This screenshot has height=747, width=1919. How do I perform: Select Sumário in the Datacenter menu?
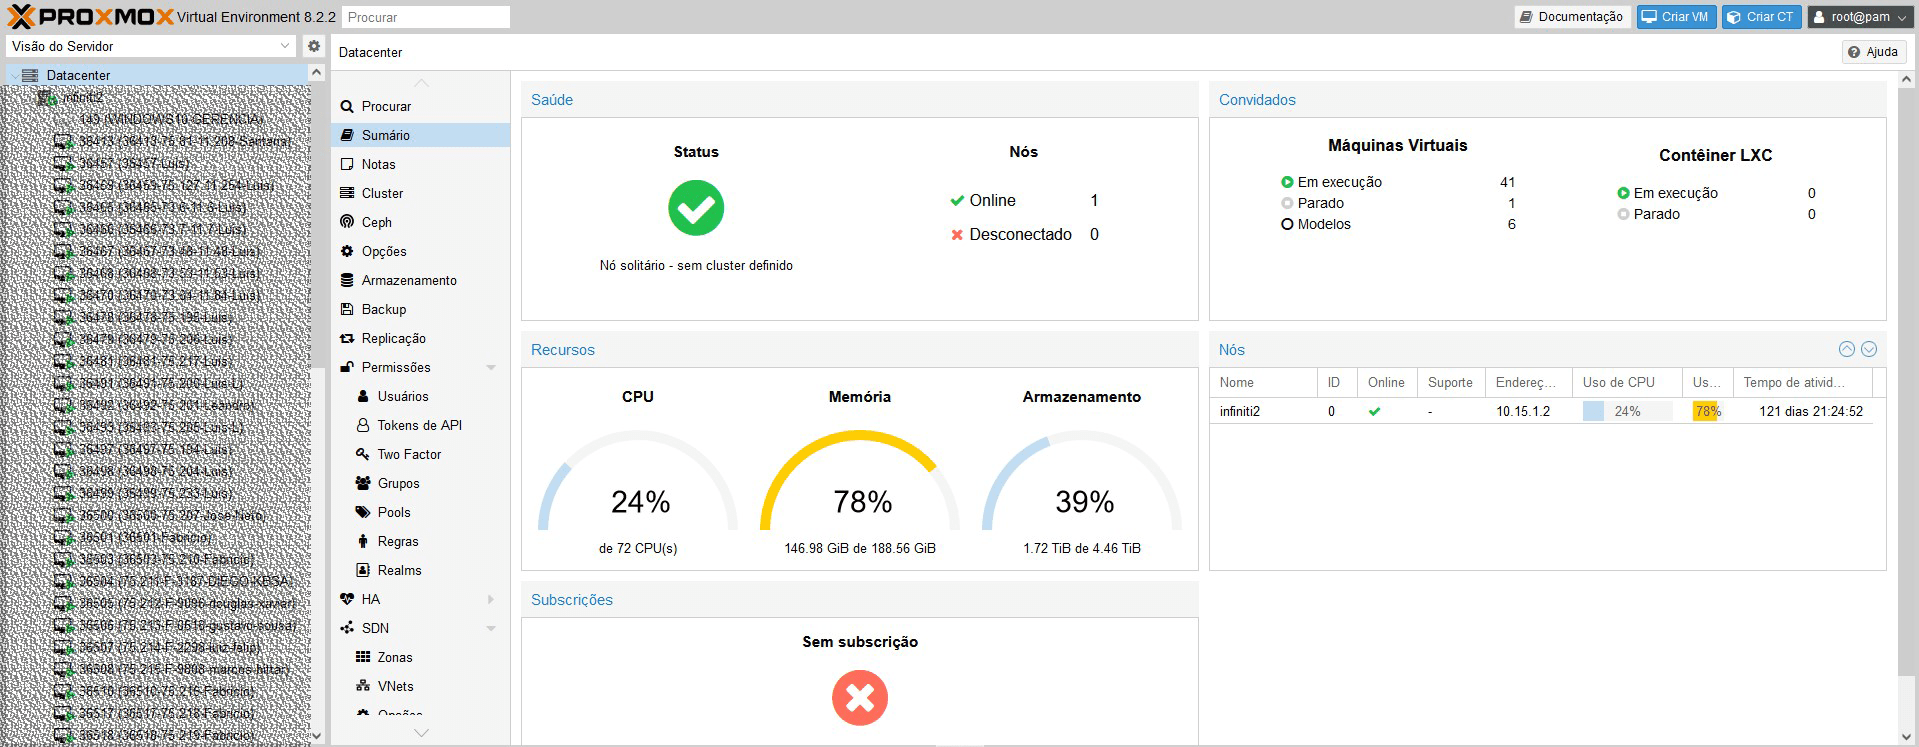386,135
